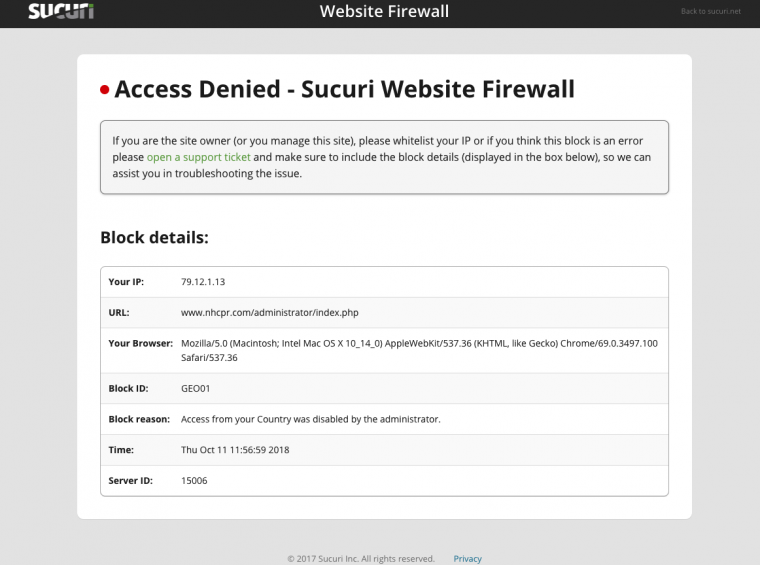Click the GEO01 block ID value
The image size is (760, 565).
point(195,388)
